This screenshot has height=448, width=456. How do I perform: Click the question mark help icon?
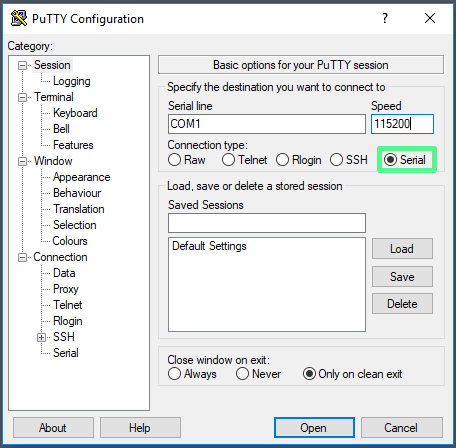[385, 18]
